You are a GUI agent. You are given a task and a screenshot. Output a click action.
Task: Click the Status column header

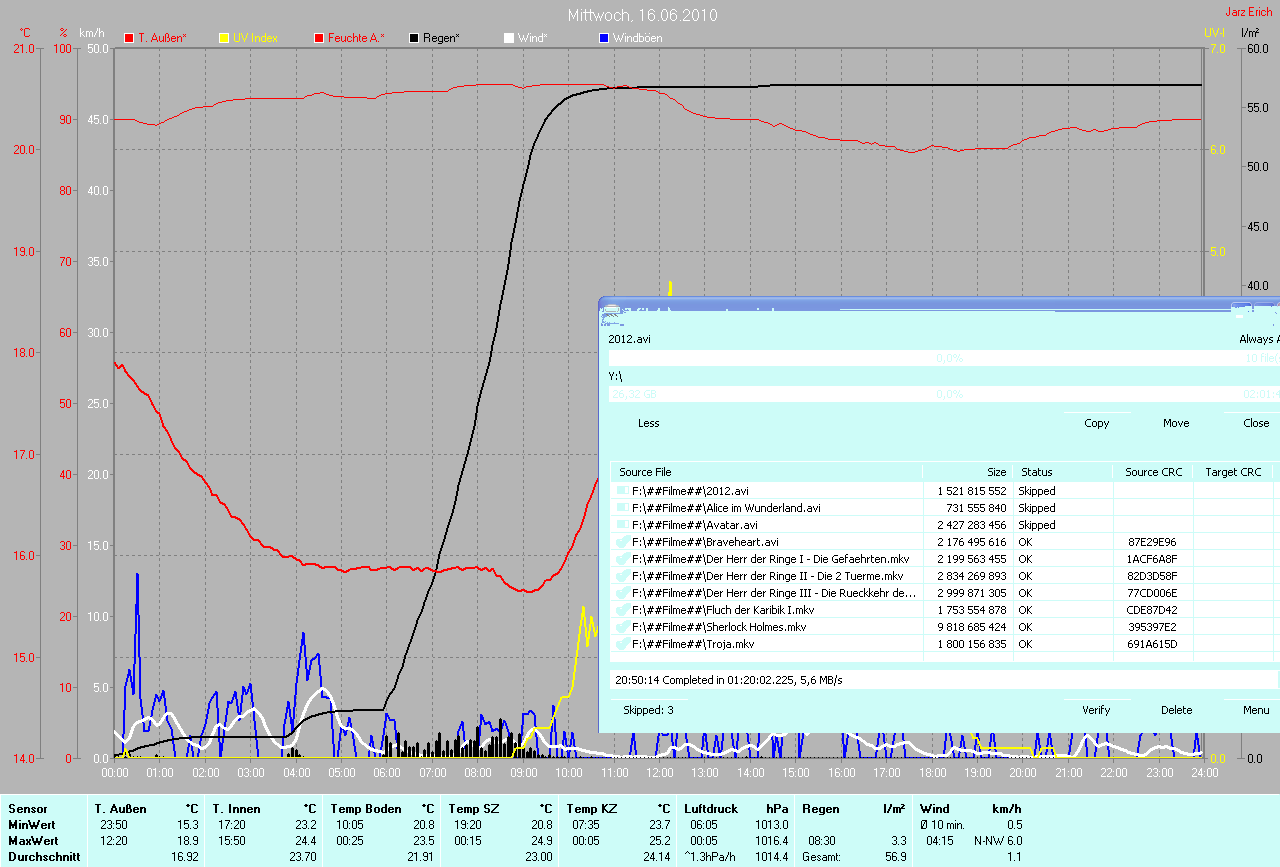coord(1035,472)
